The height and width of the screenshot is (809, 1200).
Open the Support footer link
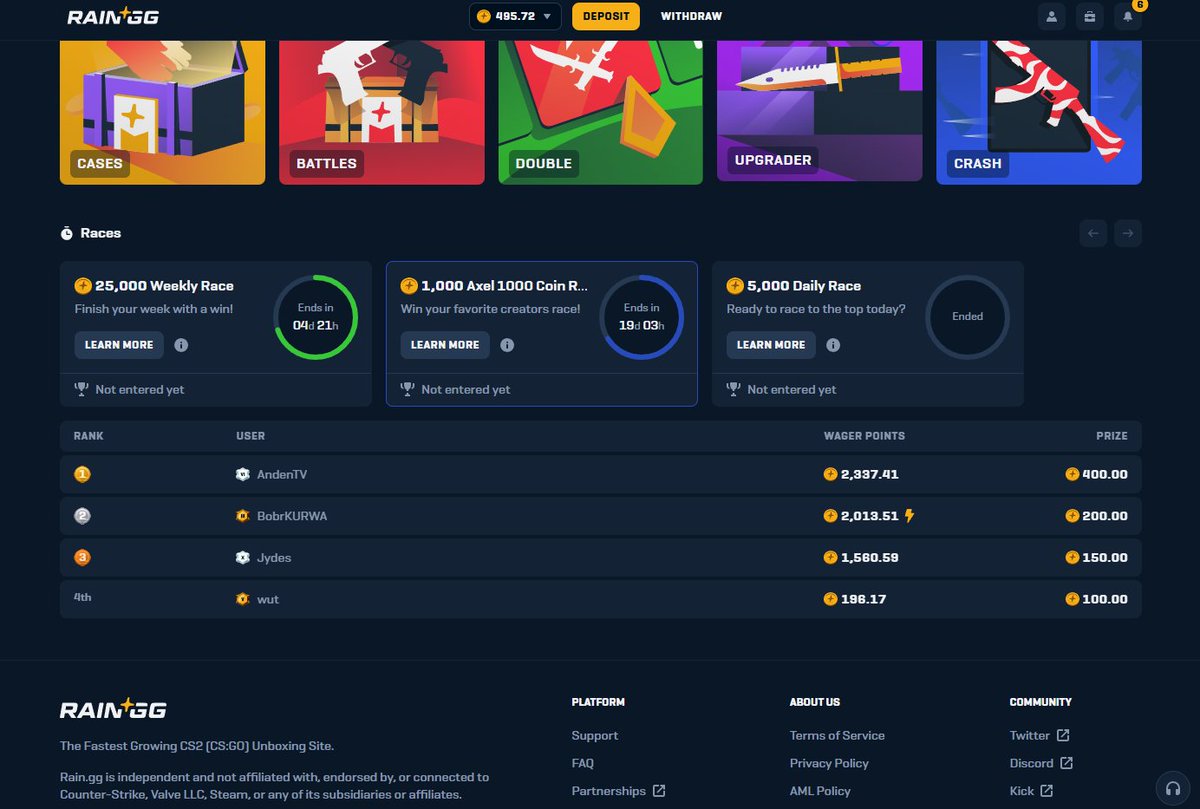(x=595, y=735)
